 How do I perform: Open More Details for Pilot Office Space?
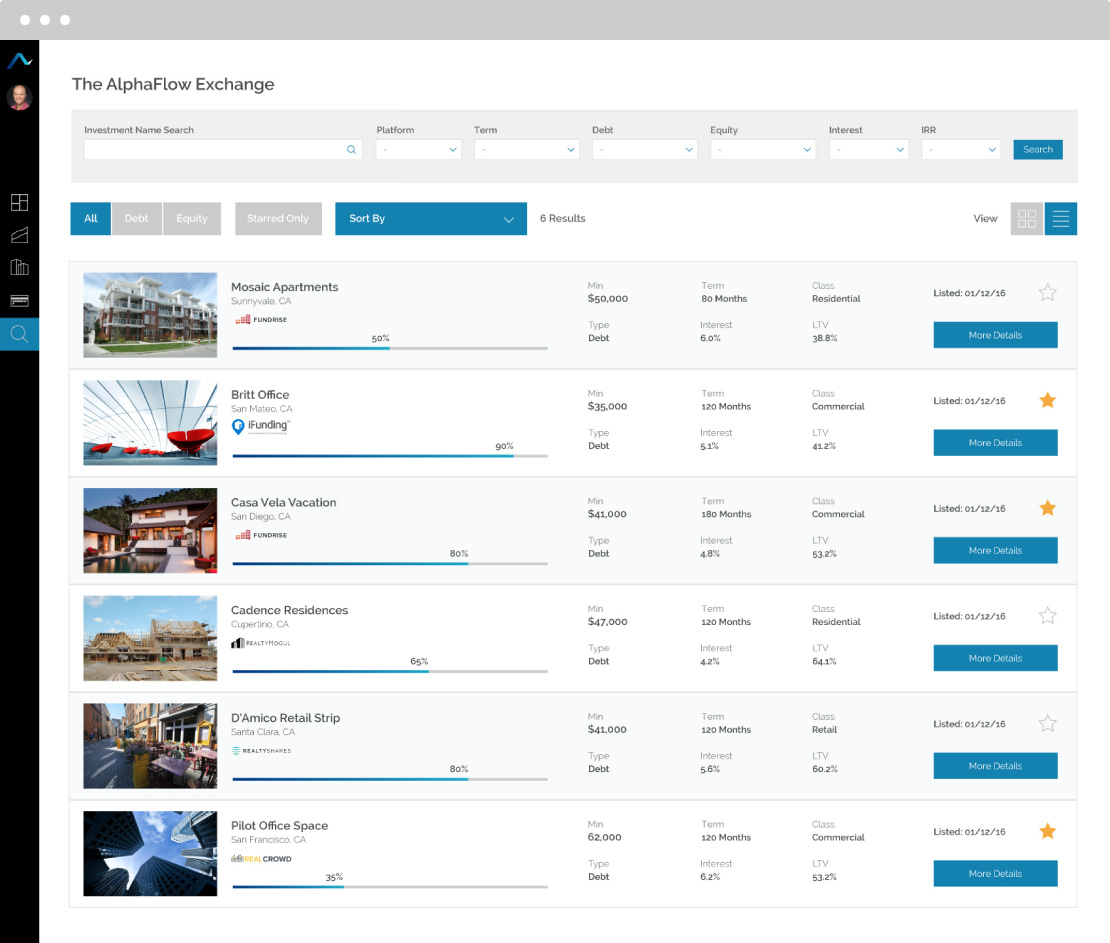(x=995, y=873)
